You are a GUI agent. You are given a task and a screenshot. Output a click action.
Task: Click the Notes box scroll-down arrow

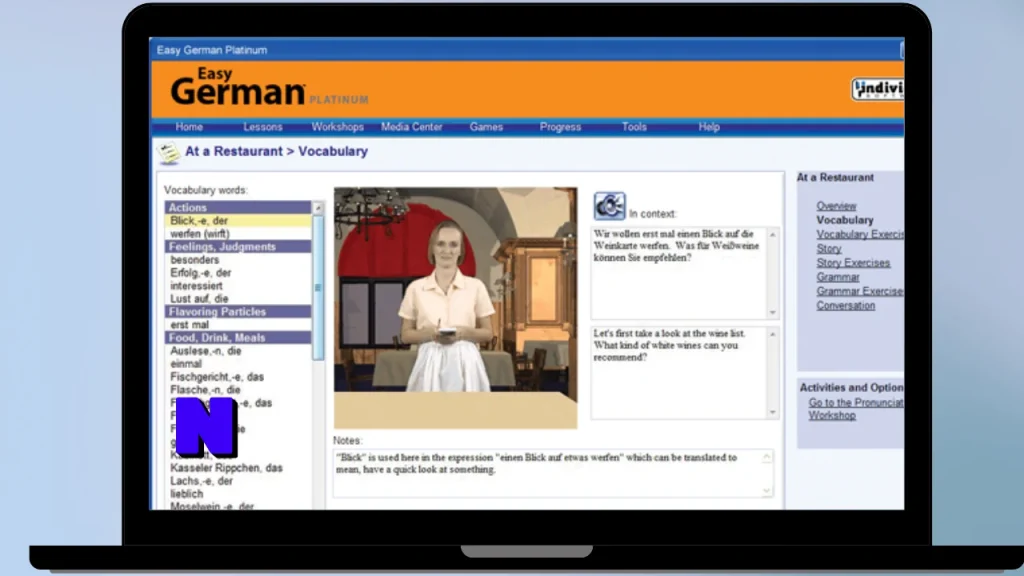click(x=767, y=490)
